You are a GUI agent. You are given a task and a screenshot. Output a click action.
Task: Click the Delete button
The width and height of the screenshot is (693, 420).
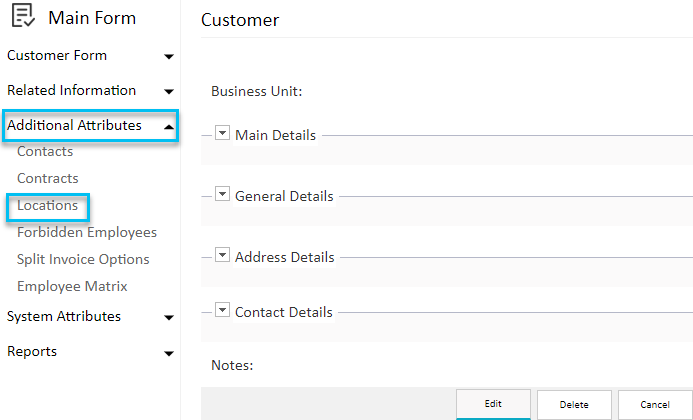pyautogui.click(x=574, y=405)
